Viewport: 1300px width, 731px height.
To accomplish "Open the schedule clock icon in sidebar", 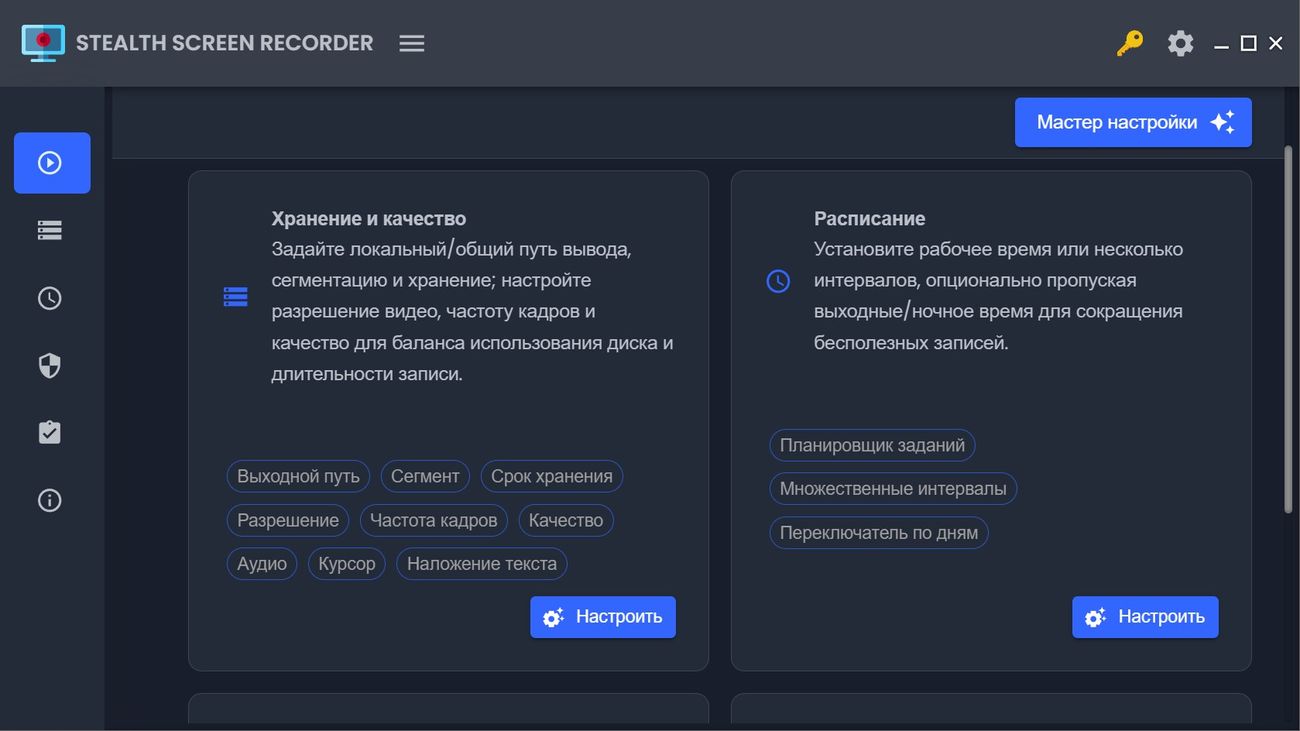I will (49, 297).
